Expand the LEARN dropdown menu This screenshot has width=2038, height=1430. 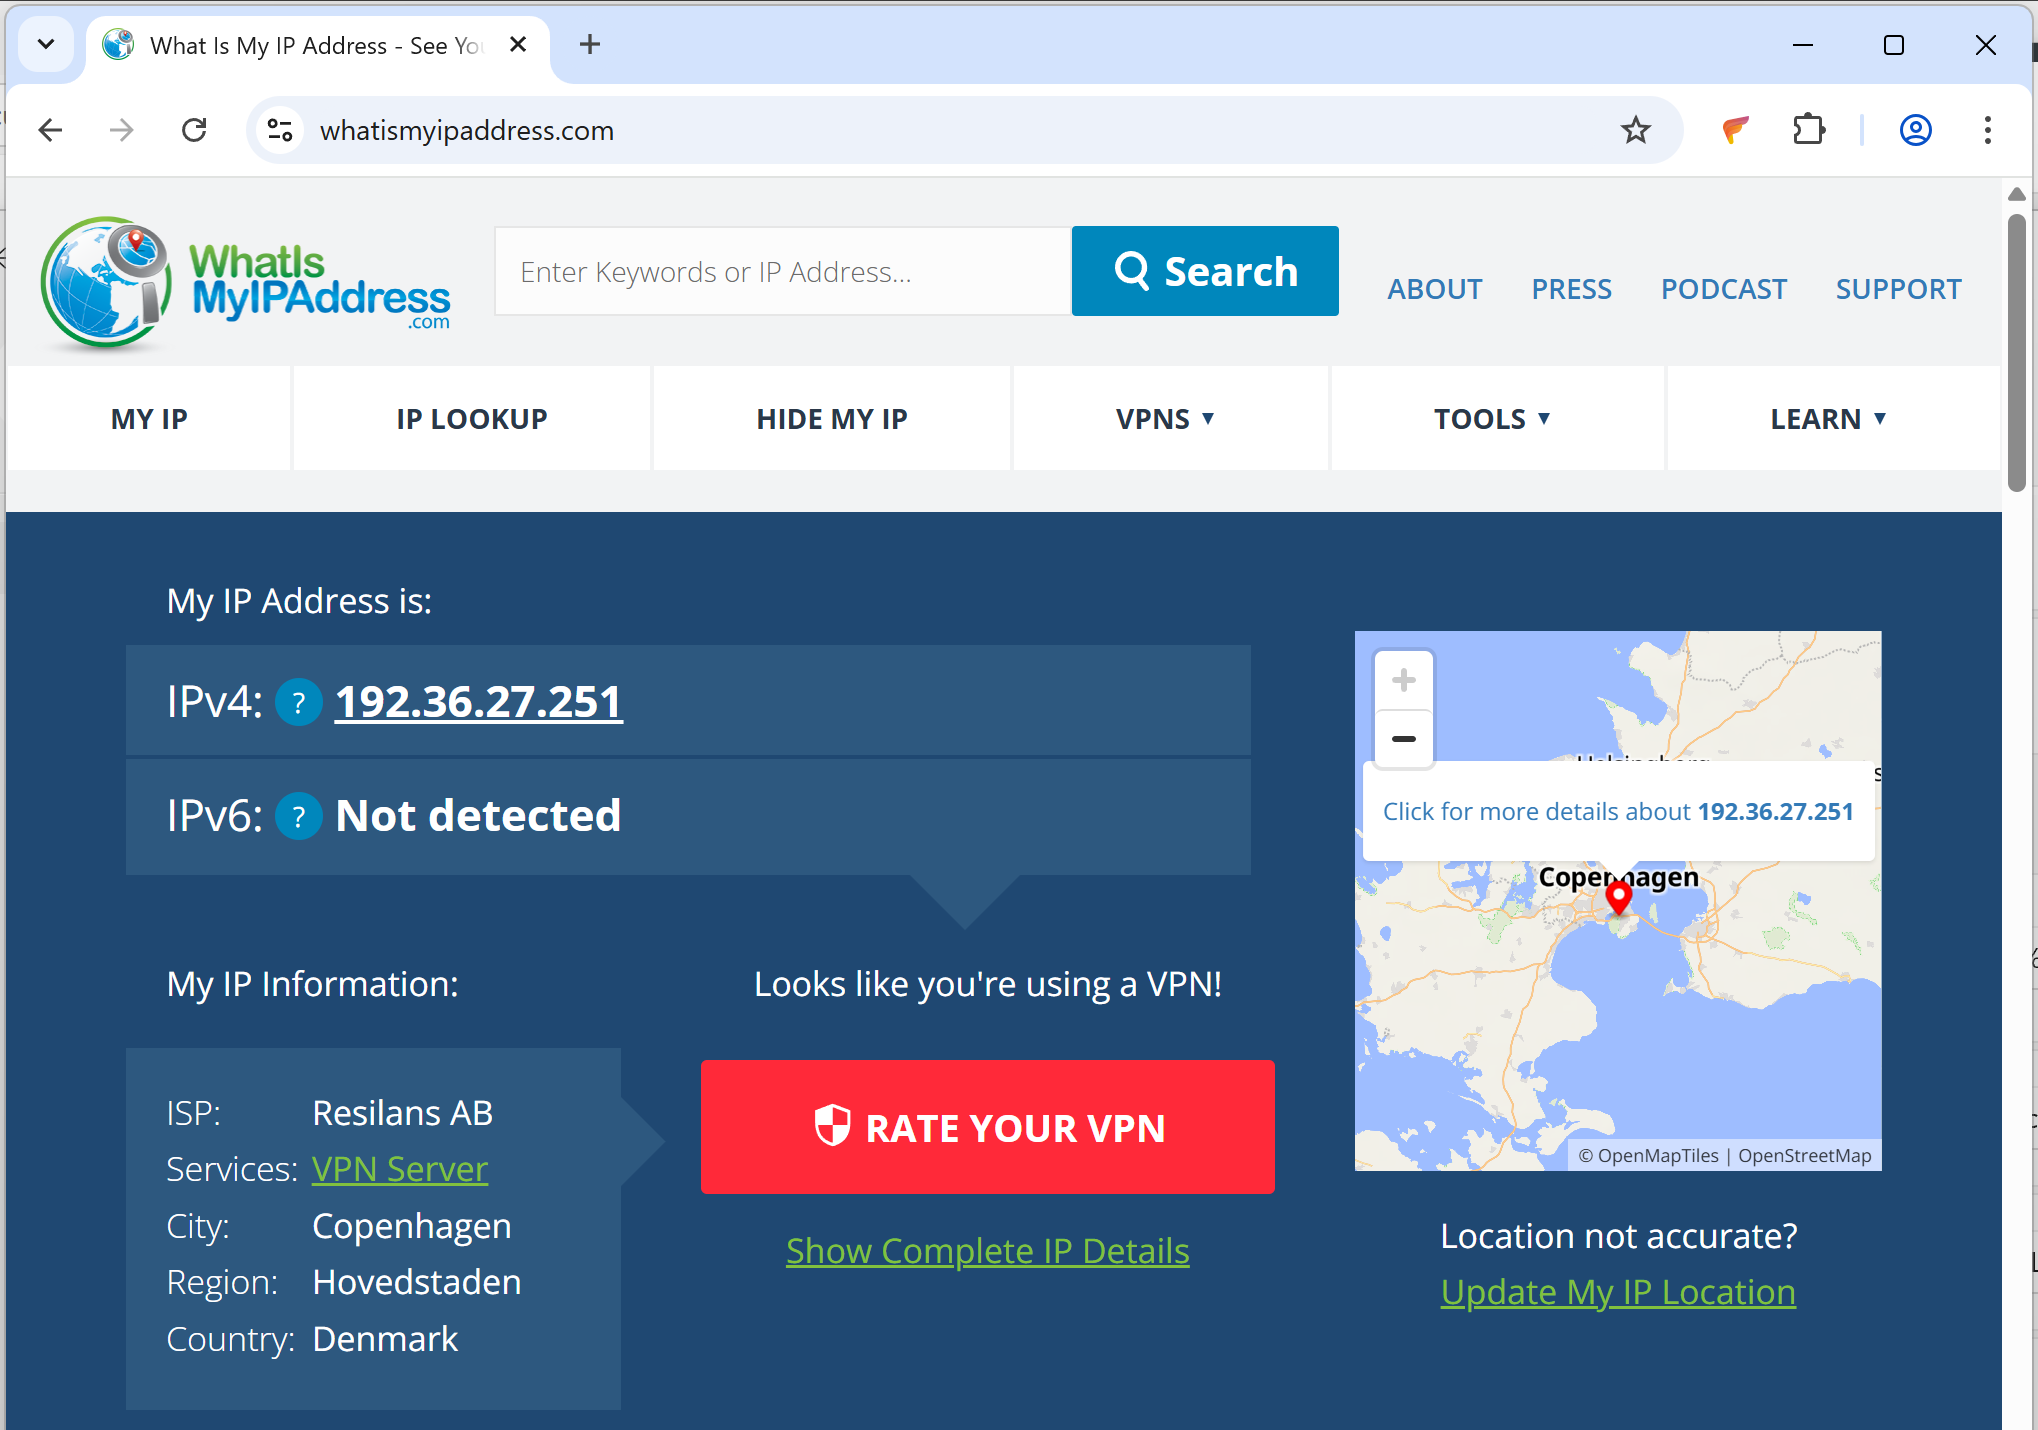tap(1828, 418)
